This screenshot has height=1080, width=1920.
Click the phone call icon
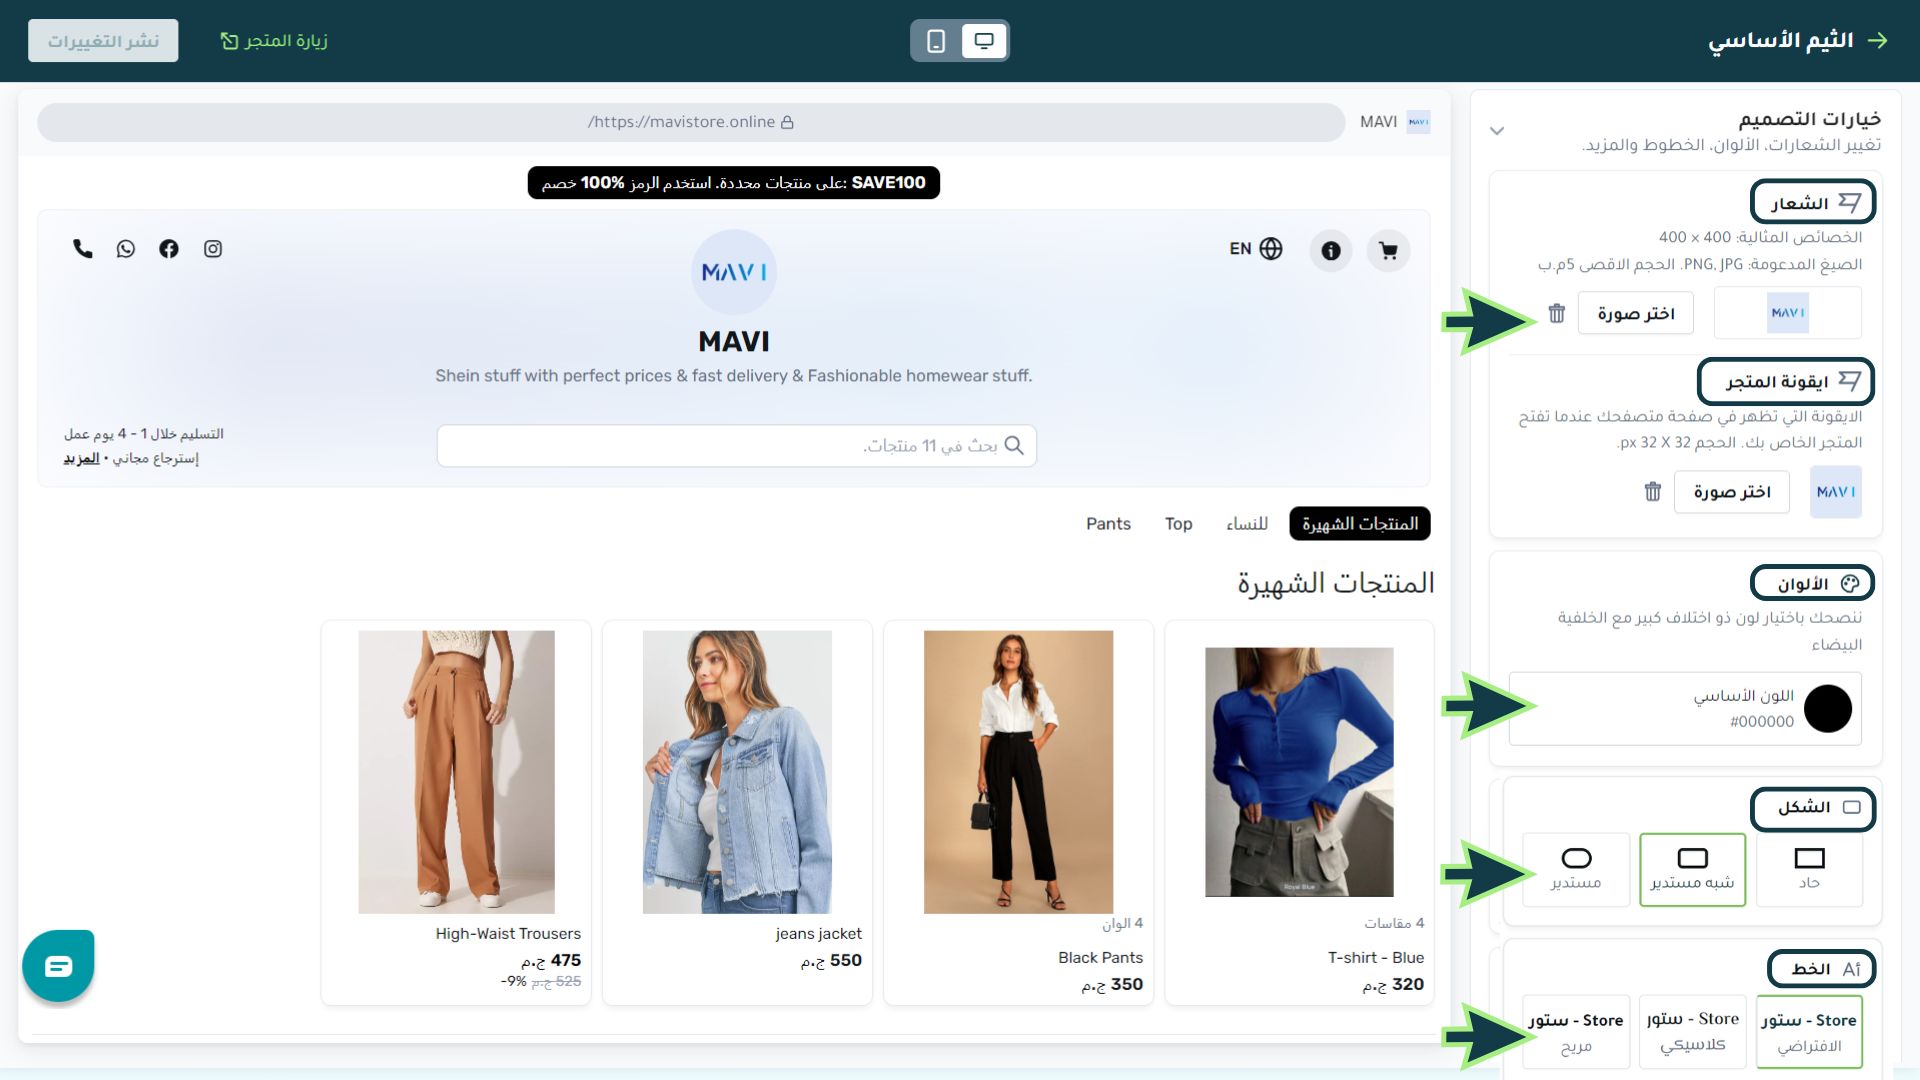click(x=83, y=249)
